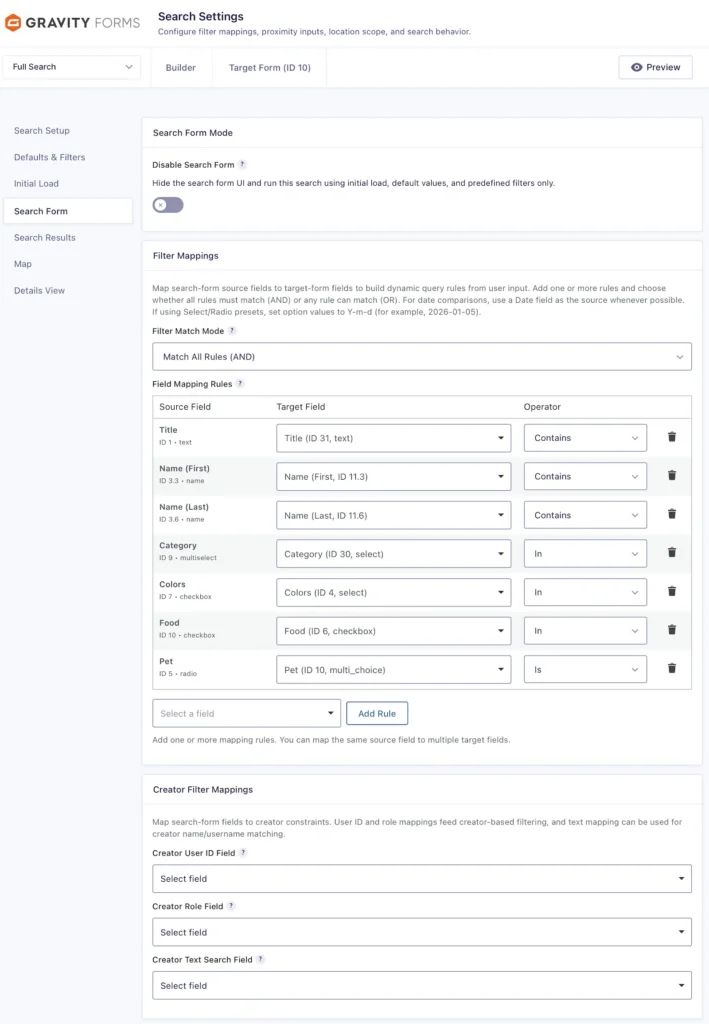Open the Food operator In dropdown
Viewport: 709px width, 1024px height.
point(586,631)
